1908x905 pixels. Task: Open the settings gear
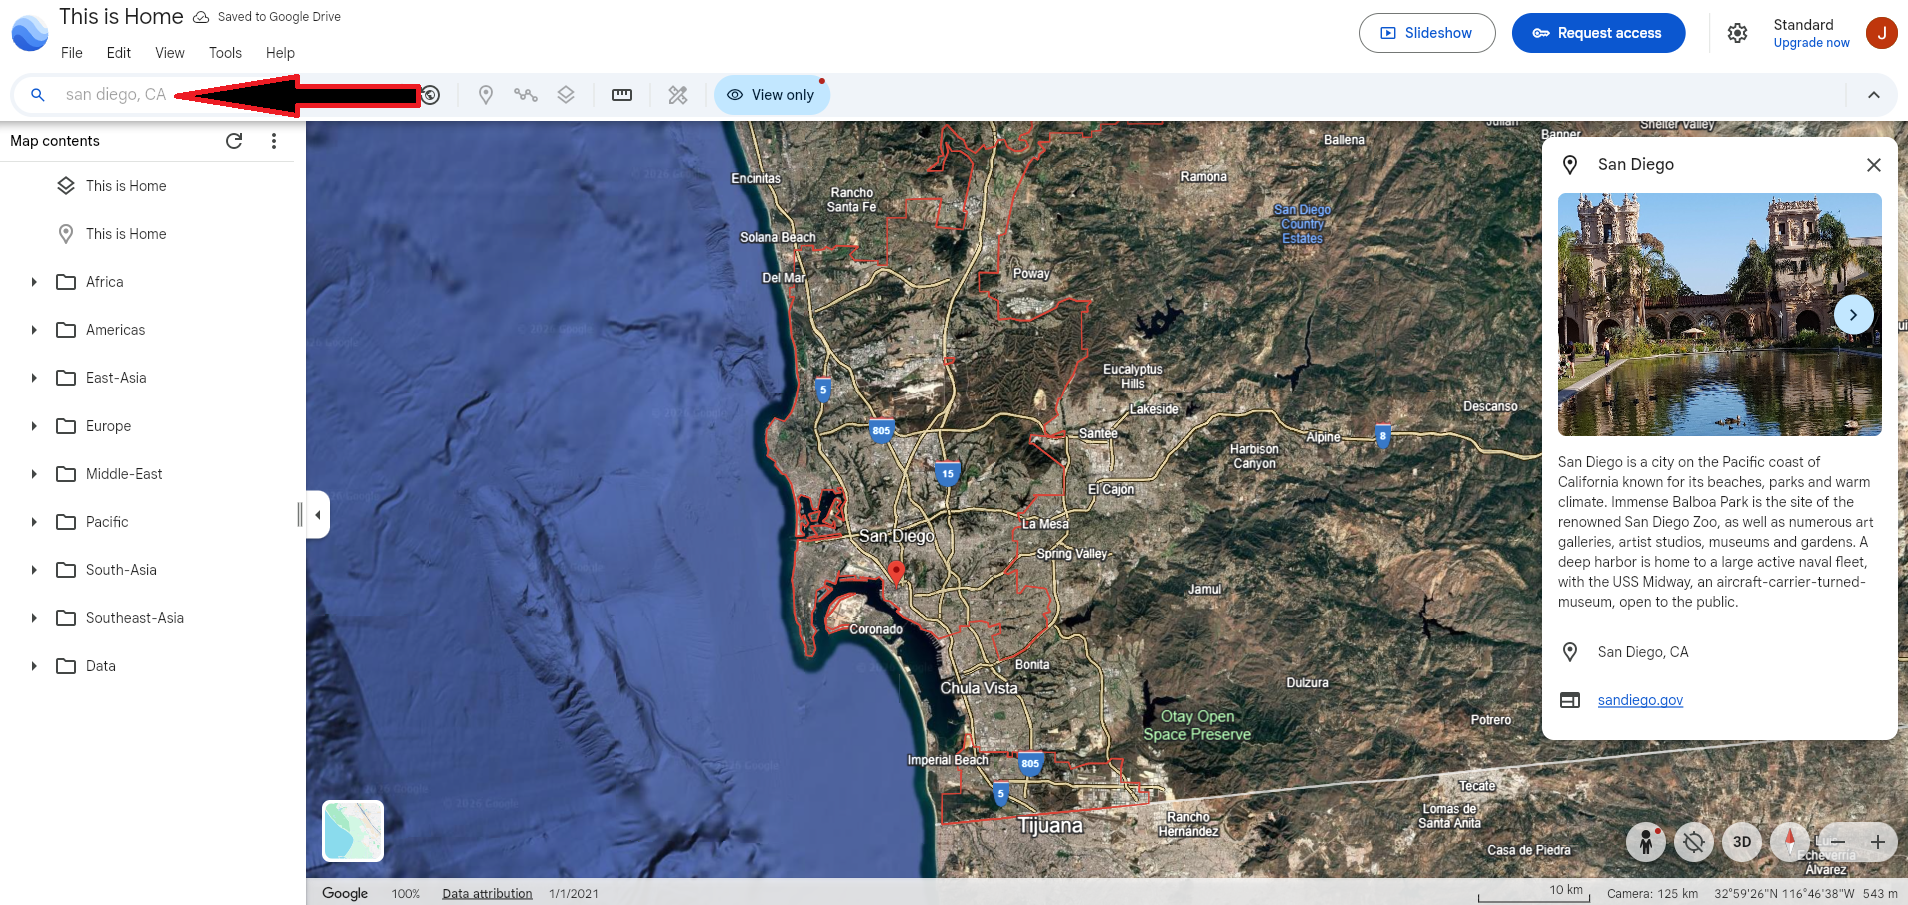[x=1737, y=33]
